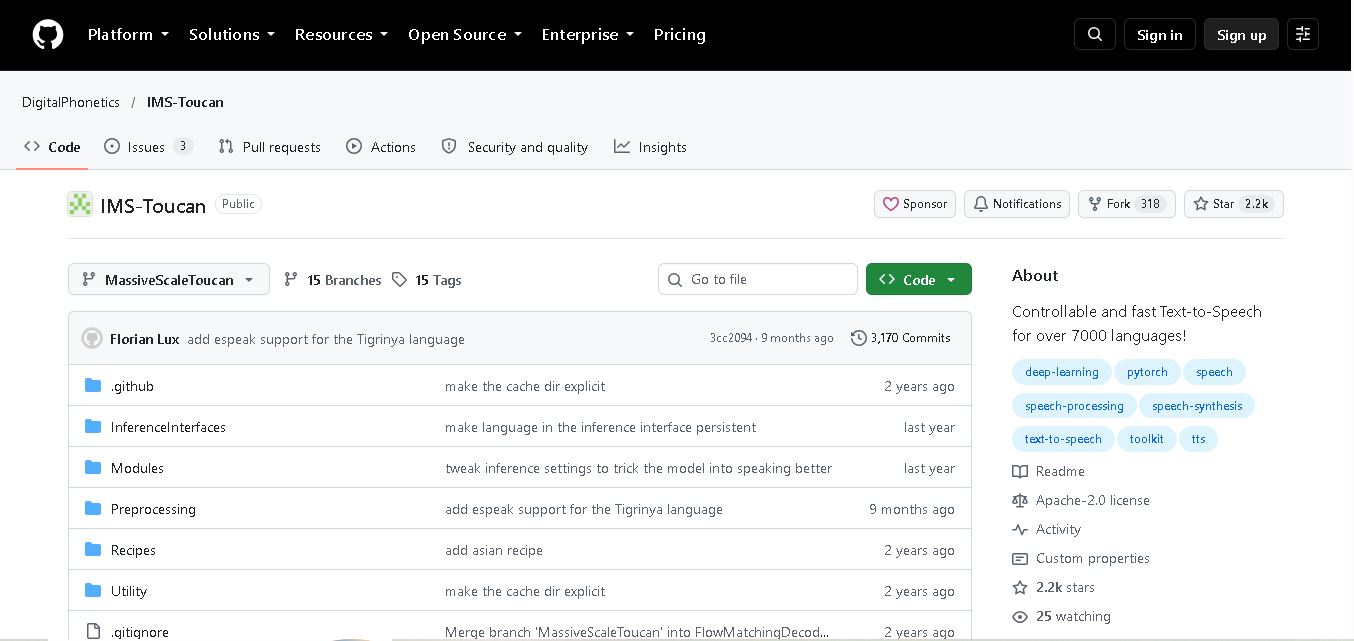Switch to the Actions tab

381,147
